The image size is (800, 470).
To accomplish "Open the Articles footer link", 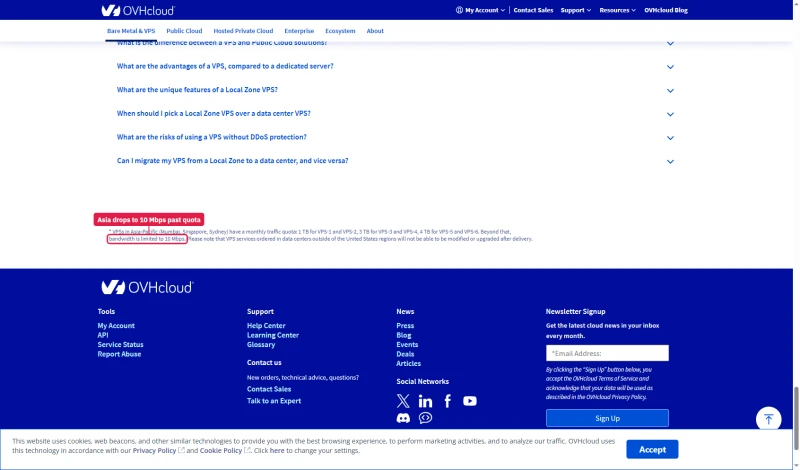I will [x=409, y=364].
